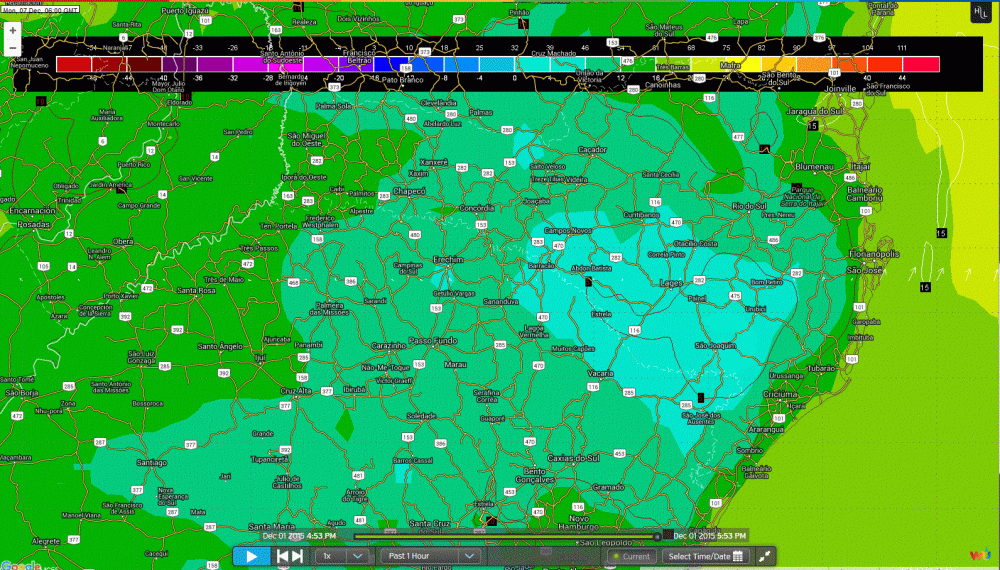Zoom in with the plus button

(x=12, y=31)
